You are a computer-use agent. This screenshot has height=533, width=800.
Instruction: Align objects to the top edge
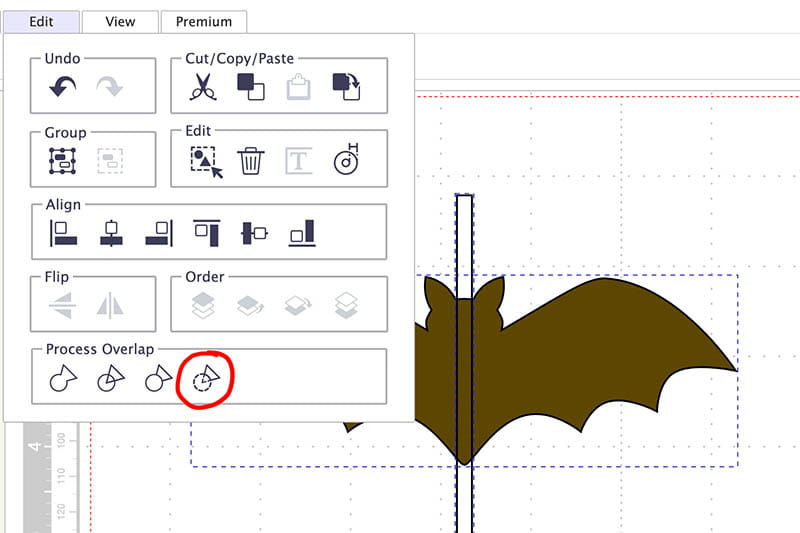pyautogui.click(x=206, y=233)
